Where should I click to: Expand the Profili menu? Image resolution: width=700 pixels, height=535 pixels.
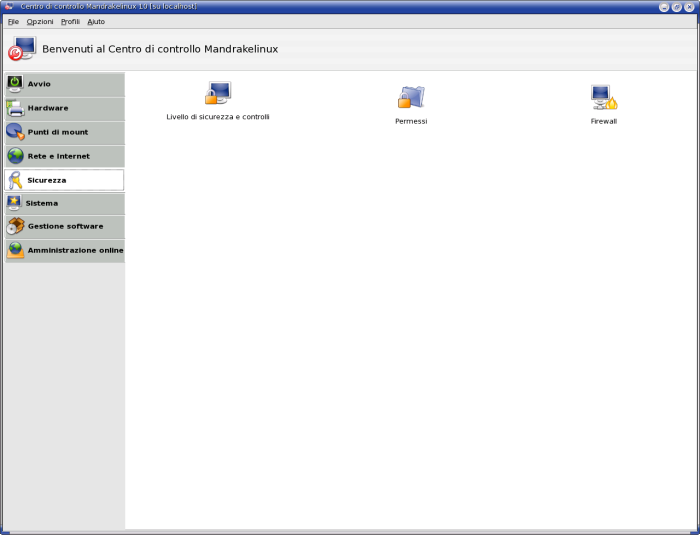pos(70,21)
